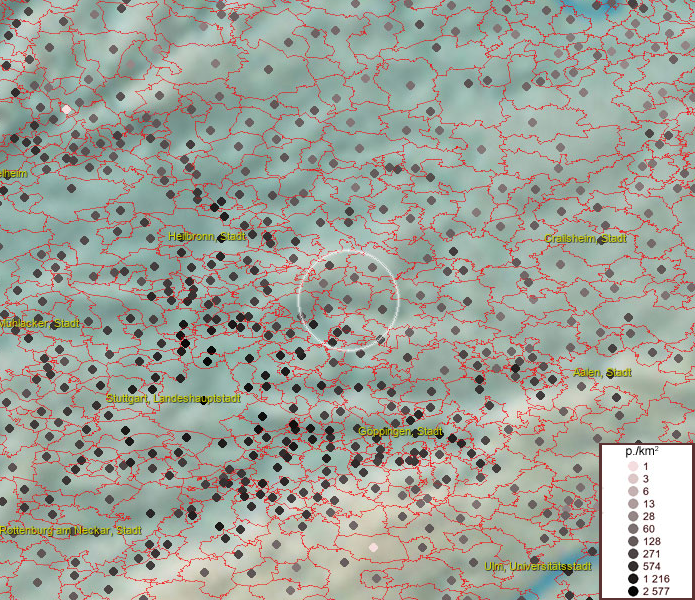Viewport: 695px width, 600px height.
Task: Click the legend dot labeled 574
Action: tap(632, 566)
